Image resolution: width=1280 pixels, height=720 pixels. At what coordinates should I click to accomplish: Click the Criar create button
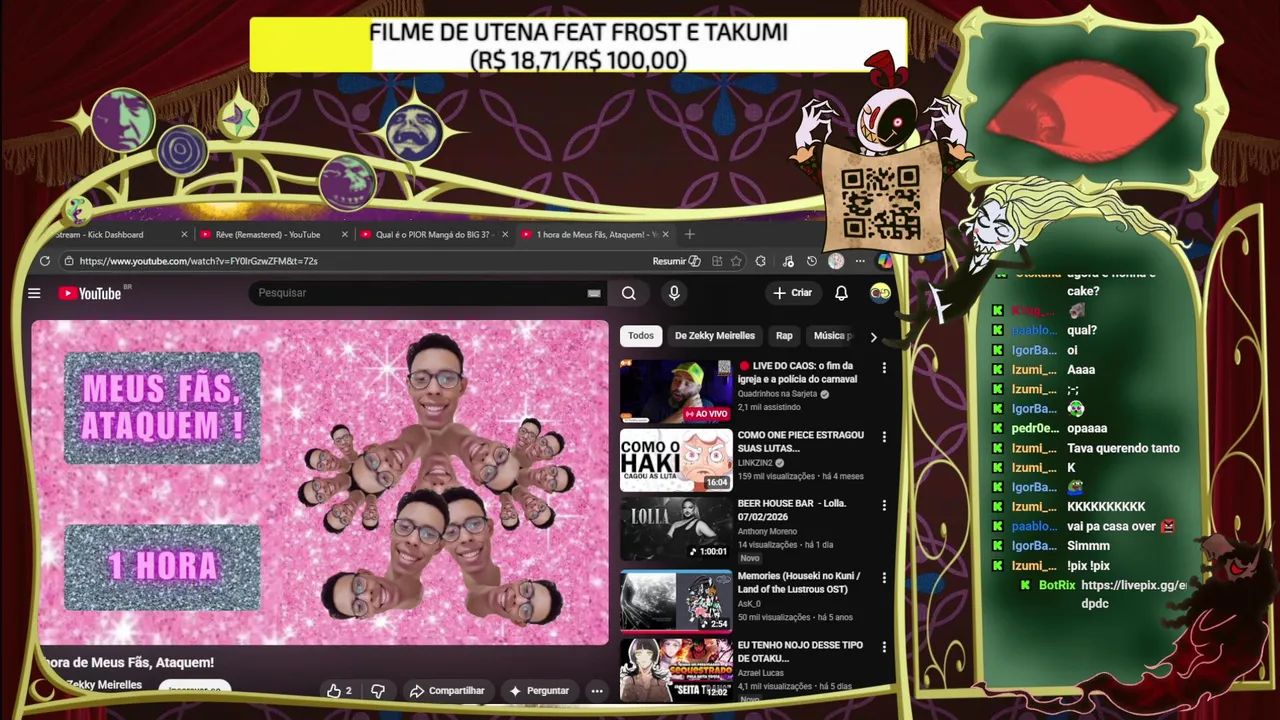[792, 293]
